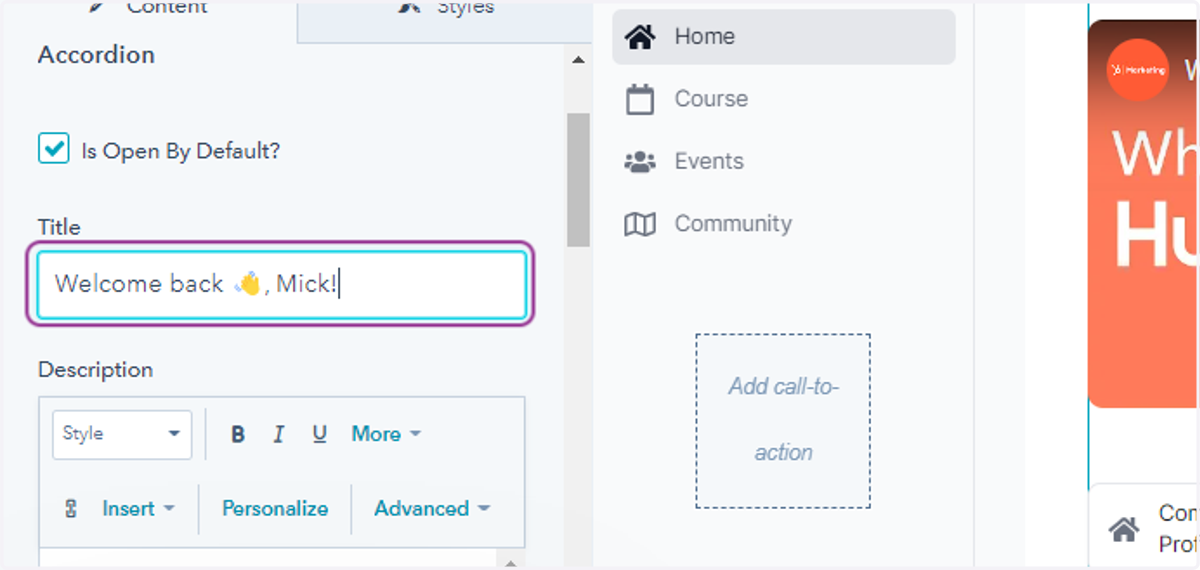Apply italic formatting in Description editor
The image size is (1200, 570).
click(279, 434)
